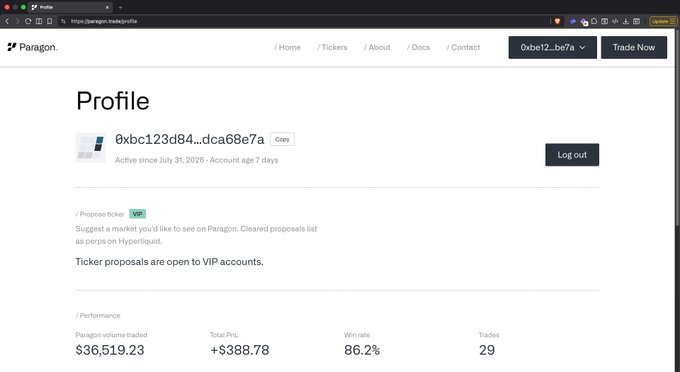Copy the wallet address with Copy button
Screen dimensions: 680x372
[282, 139]
